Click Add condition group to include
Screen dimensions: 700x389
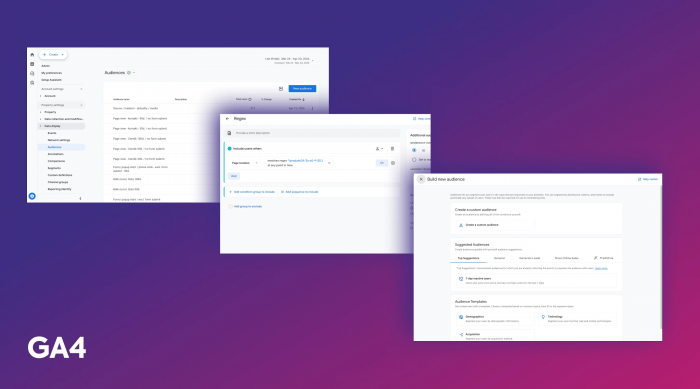pyautogui.click(x=252, y=192)
